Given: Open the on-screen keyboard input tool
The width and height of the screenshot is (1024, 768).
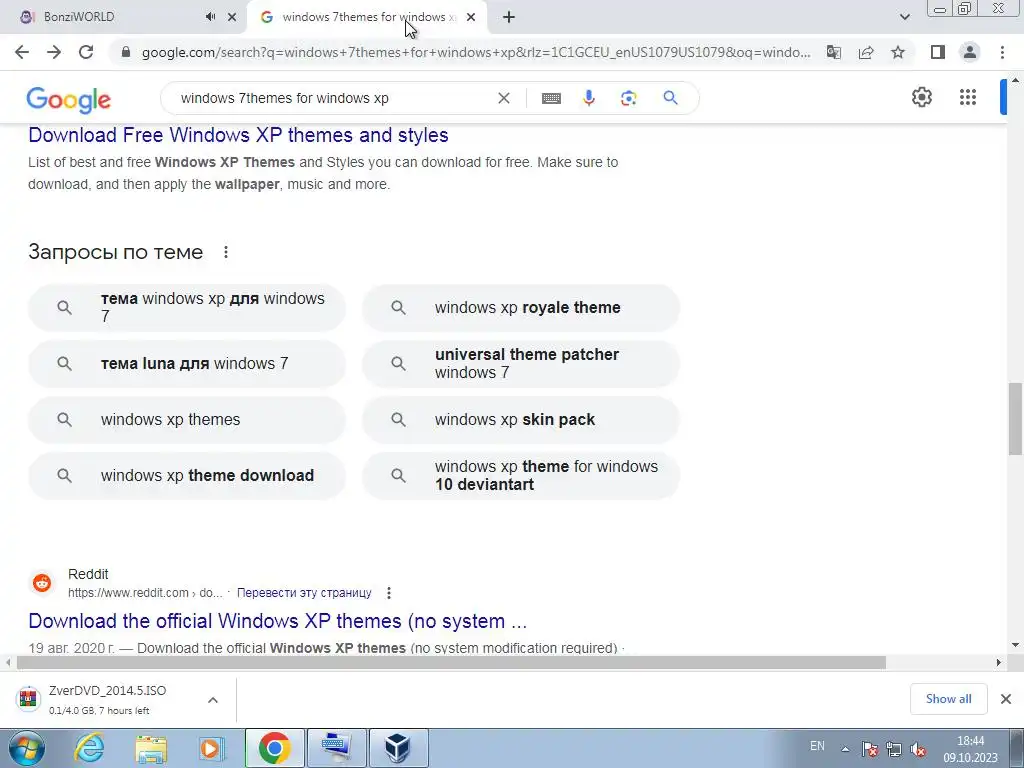Looking at the screenshot, I should pos(551,98).
